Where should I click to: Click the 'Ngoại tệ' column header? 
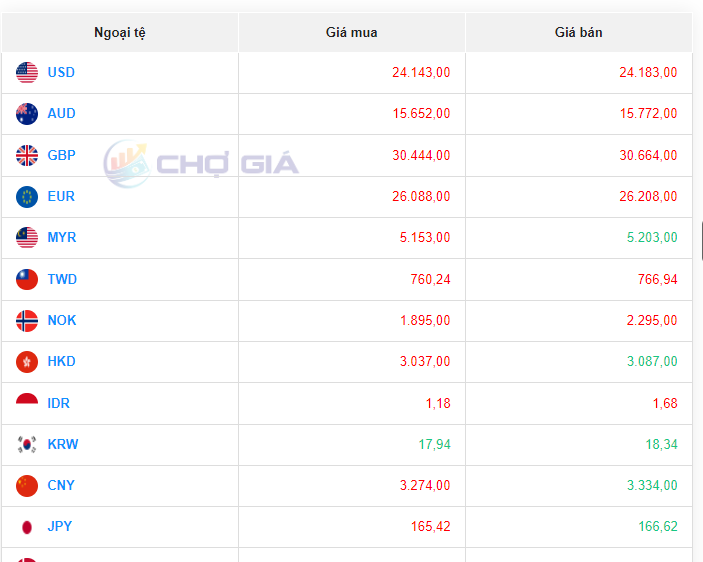(120, 33)
